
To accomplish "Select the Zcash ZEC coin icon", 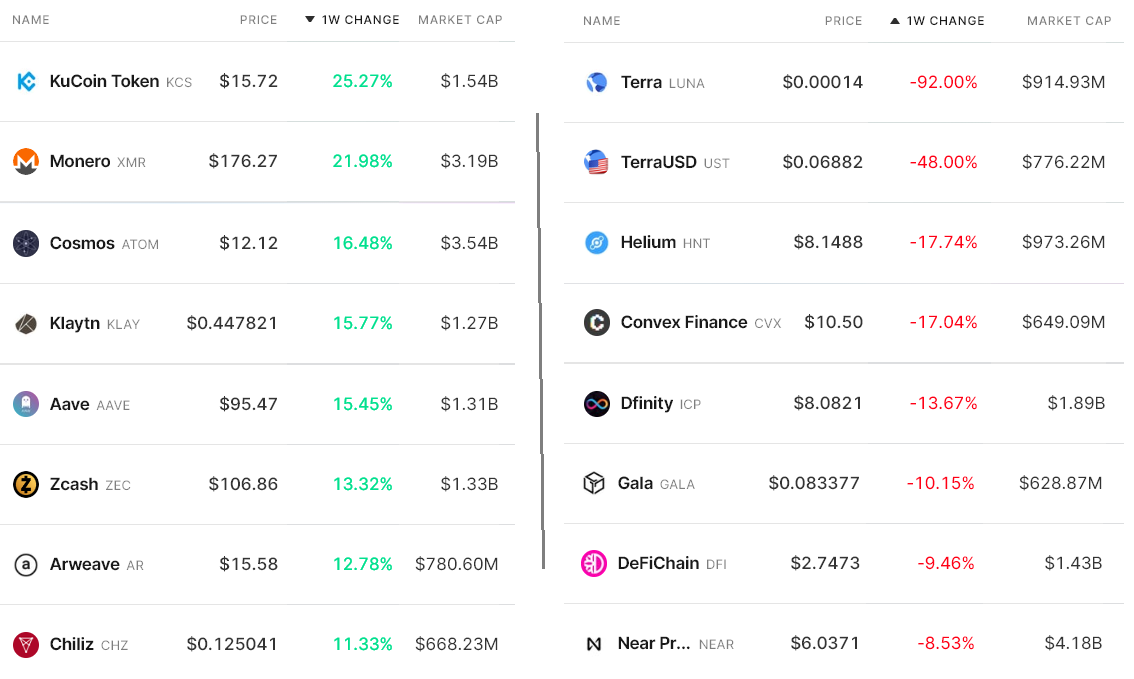I will (24, 484).
